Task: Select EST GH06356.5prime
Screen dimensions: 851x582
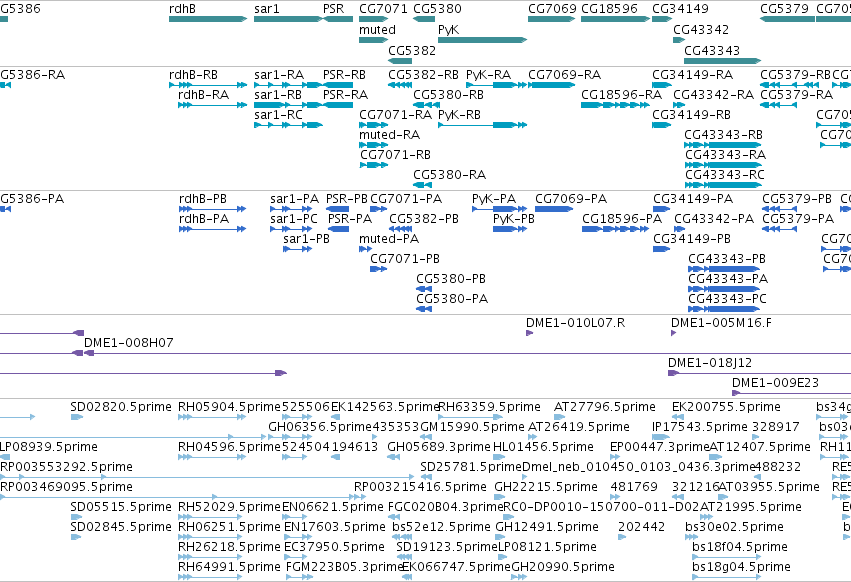Action: tap(320, 427)
